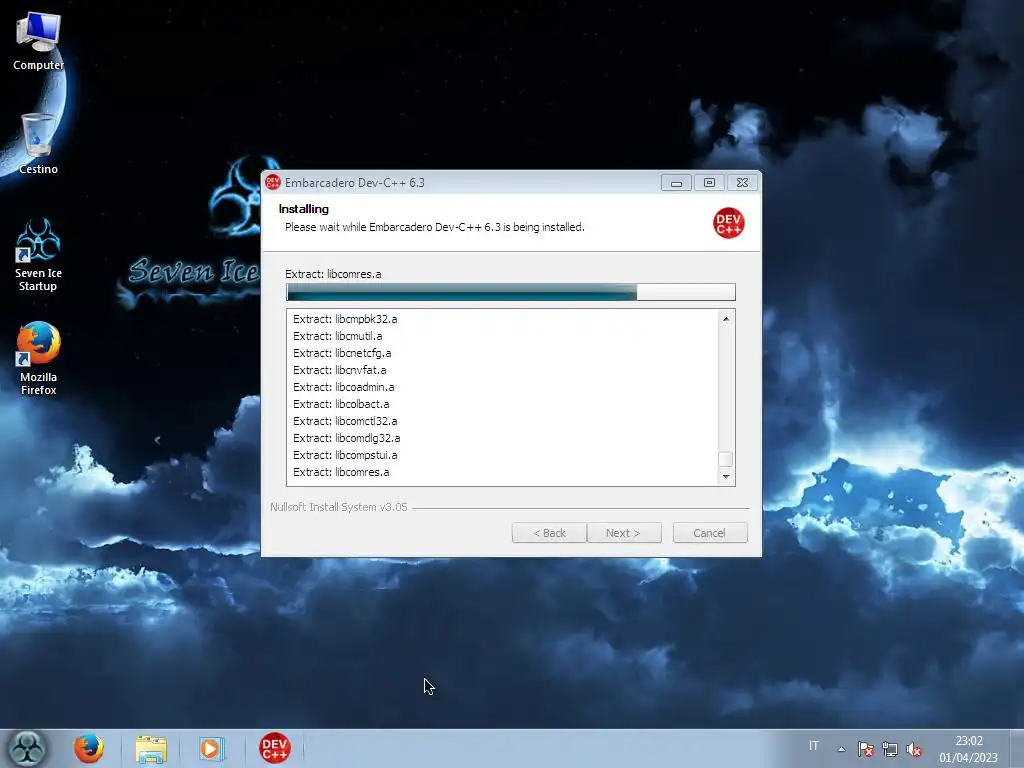Image resolution: width=1024 pixels, height=768 pixels.
Task: Select log line 'Extract: libcmpbk32.a'
Action: click(345, 319)
